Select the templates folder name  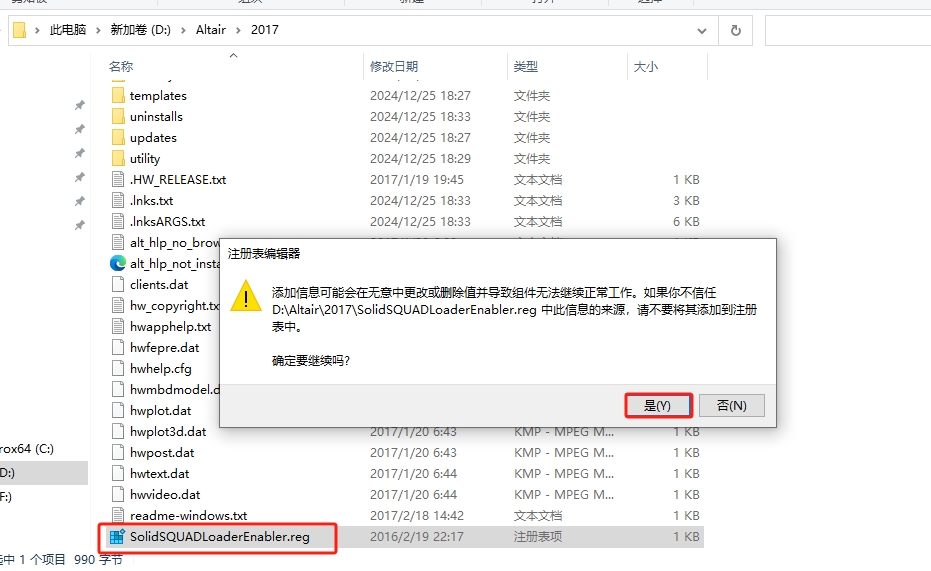158,96
